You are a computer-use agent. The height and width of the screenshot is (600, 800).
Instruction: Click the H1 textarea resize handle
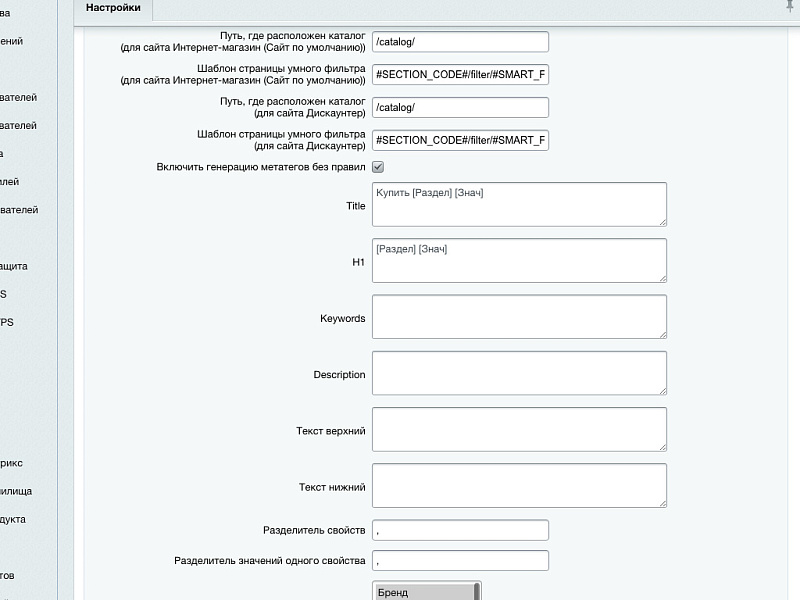coord(661,277)
